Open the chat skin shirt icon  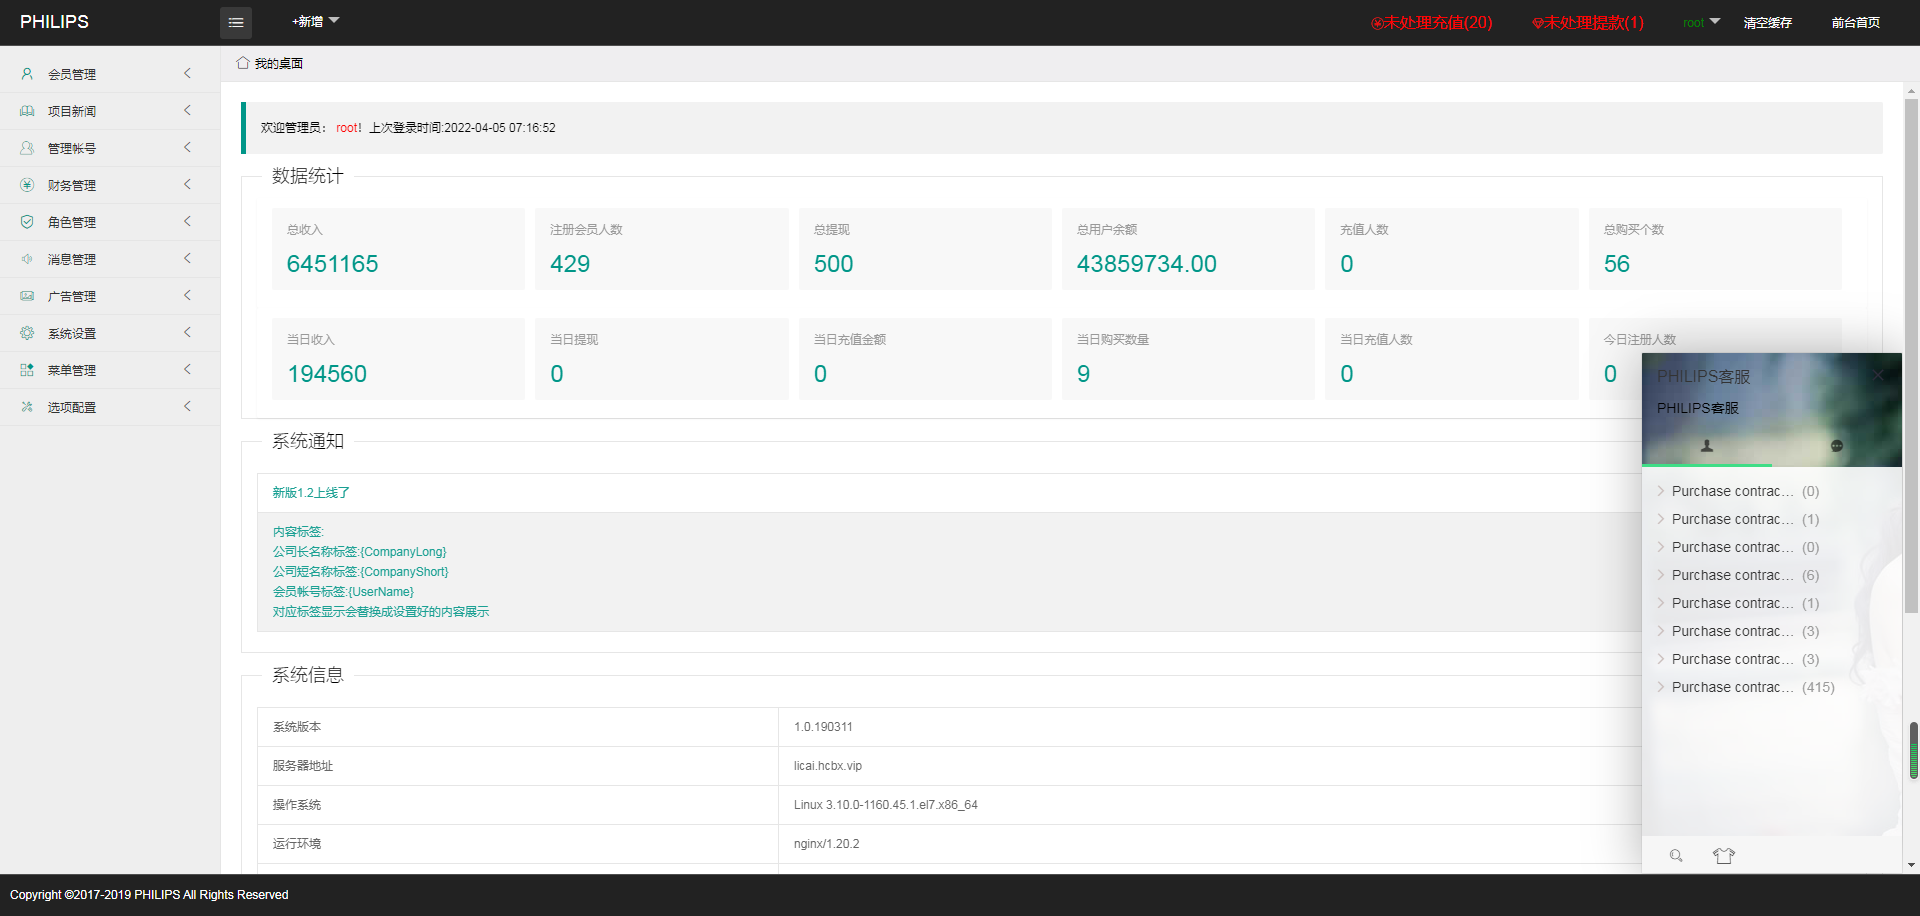coord(1723,855)
